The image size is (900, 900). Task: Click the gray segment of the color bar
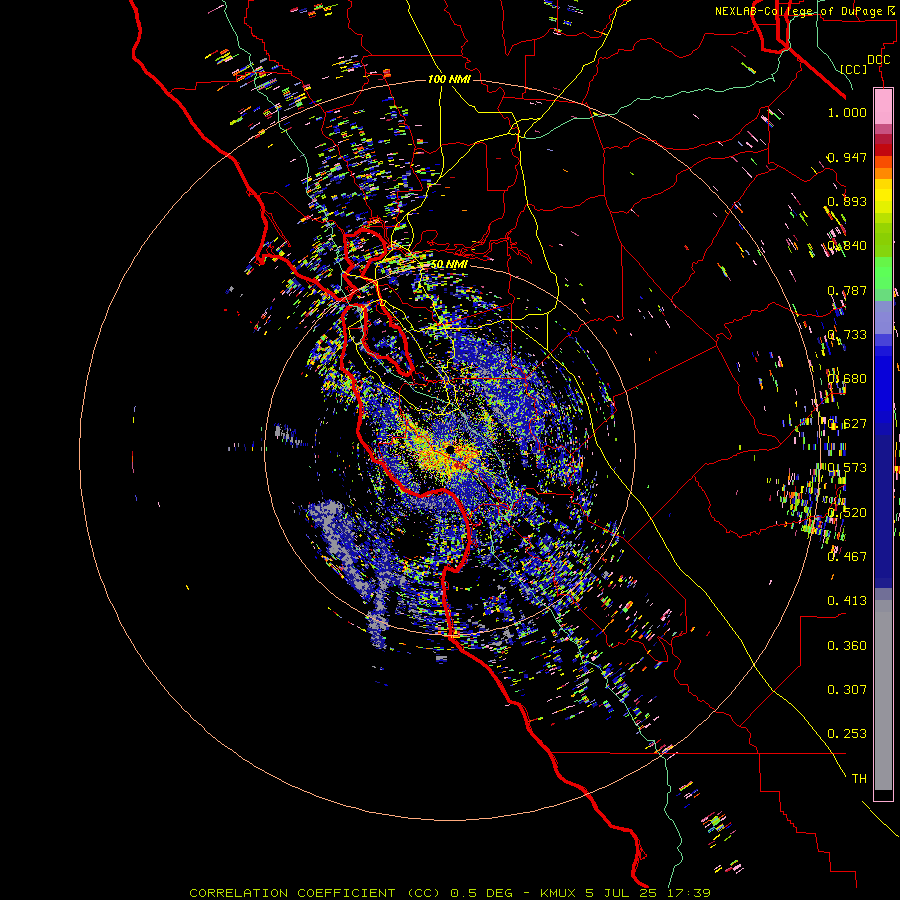tap(883, 695)
